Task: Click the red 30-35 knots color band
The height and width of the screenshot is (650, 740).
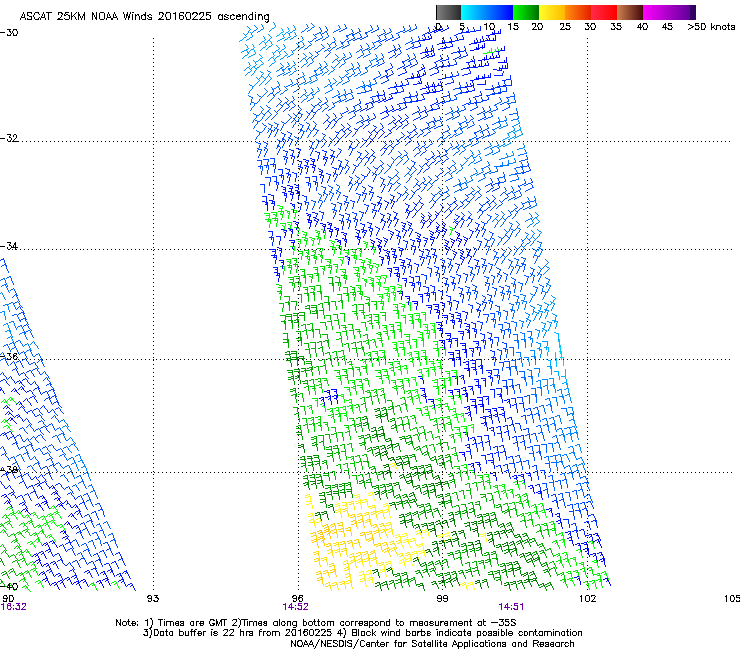Action: pyautogui.click(x=604, y=12)
